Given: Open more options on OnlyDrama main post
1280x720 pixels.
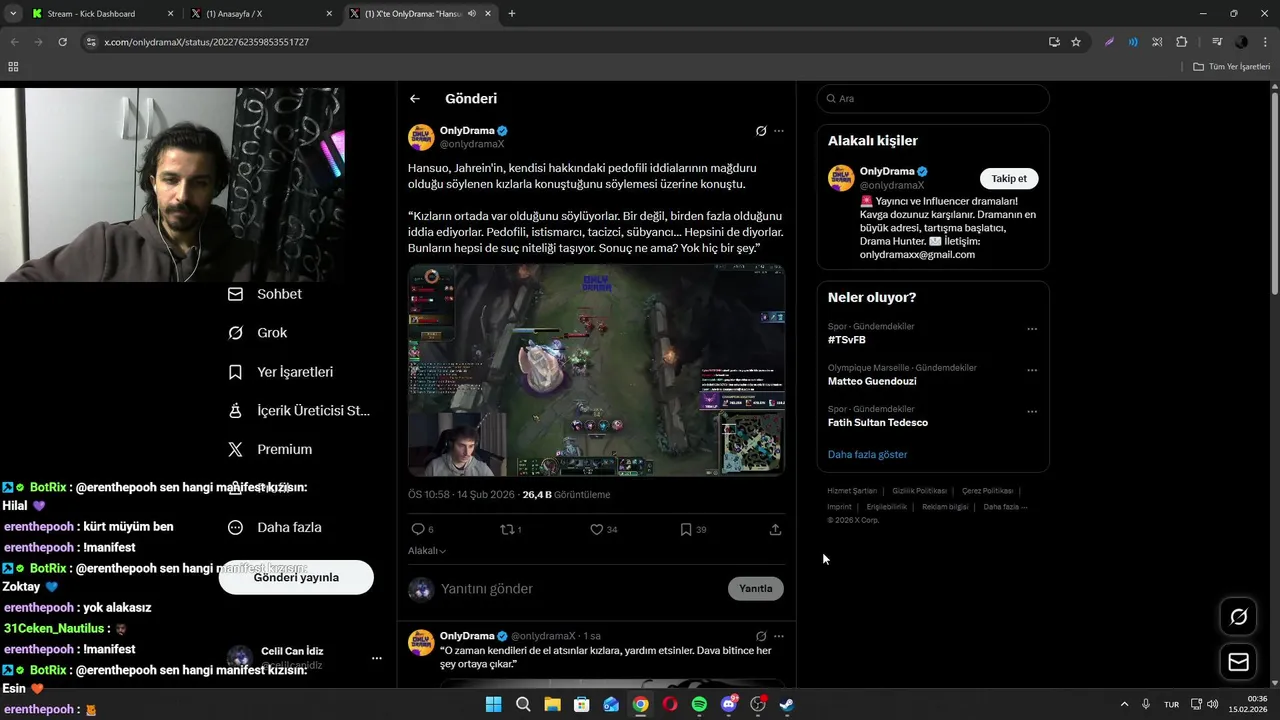Looking at the screenshot, I should 779,131.
